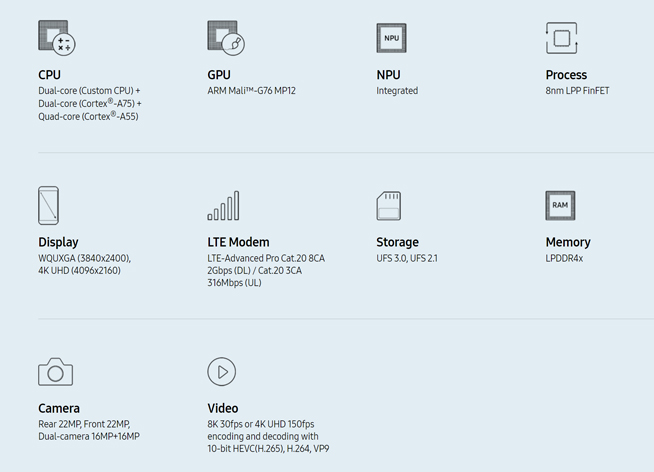Click the GPU chip icon
The height and width of the screenshot is (472, 654).
tap(225, 38)
